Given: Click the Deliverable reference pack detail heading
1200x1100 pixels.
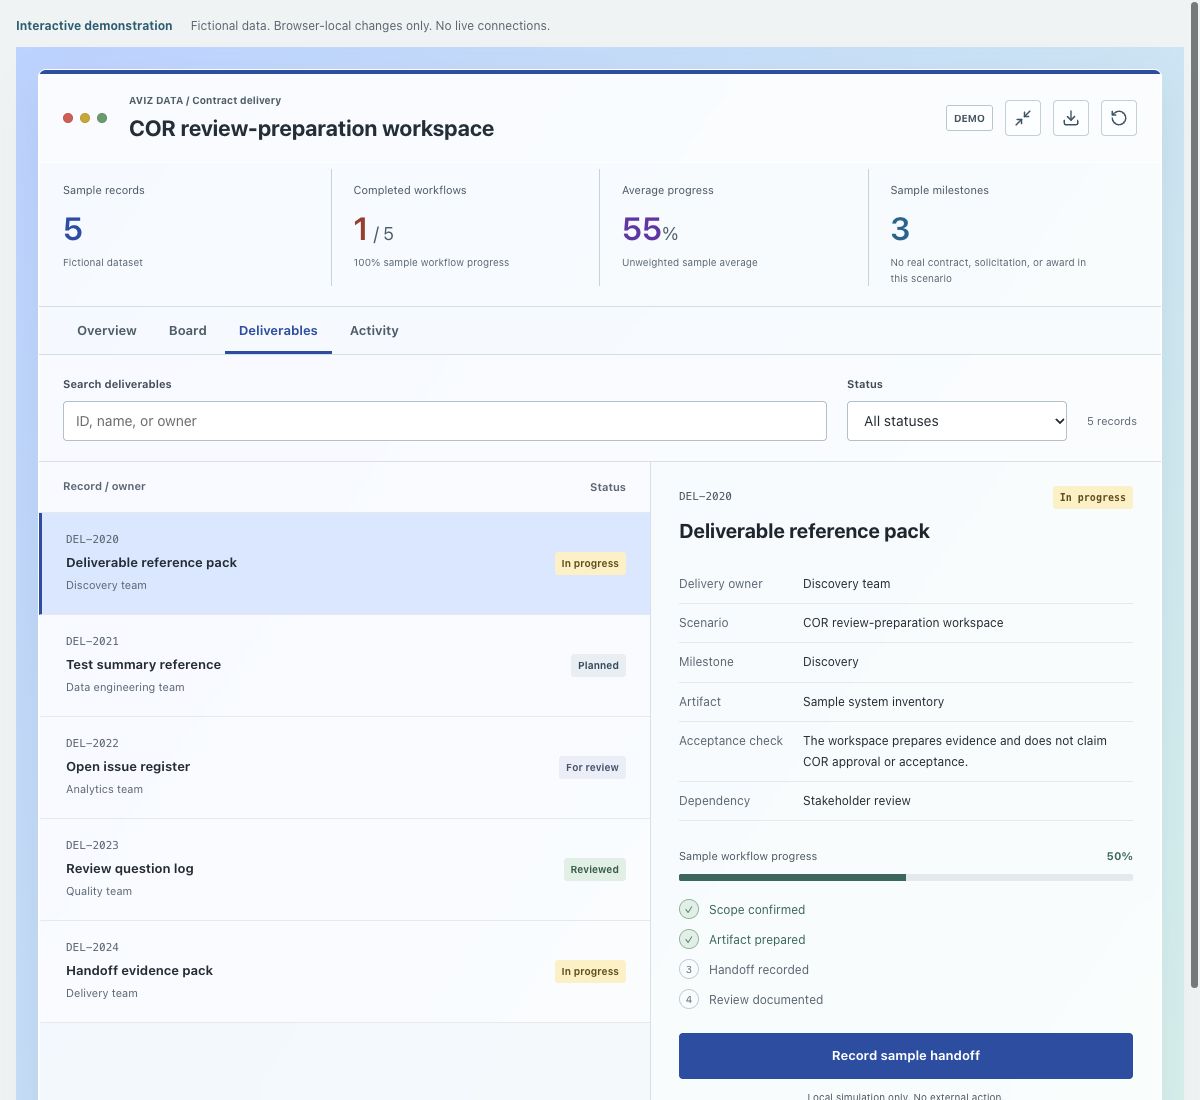Looking at the screenshot, I should coord(804,531).
